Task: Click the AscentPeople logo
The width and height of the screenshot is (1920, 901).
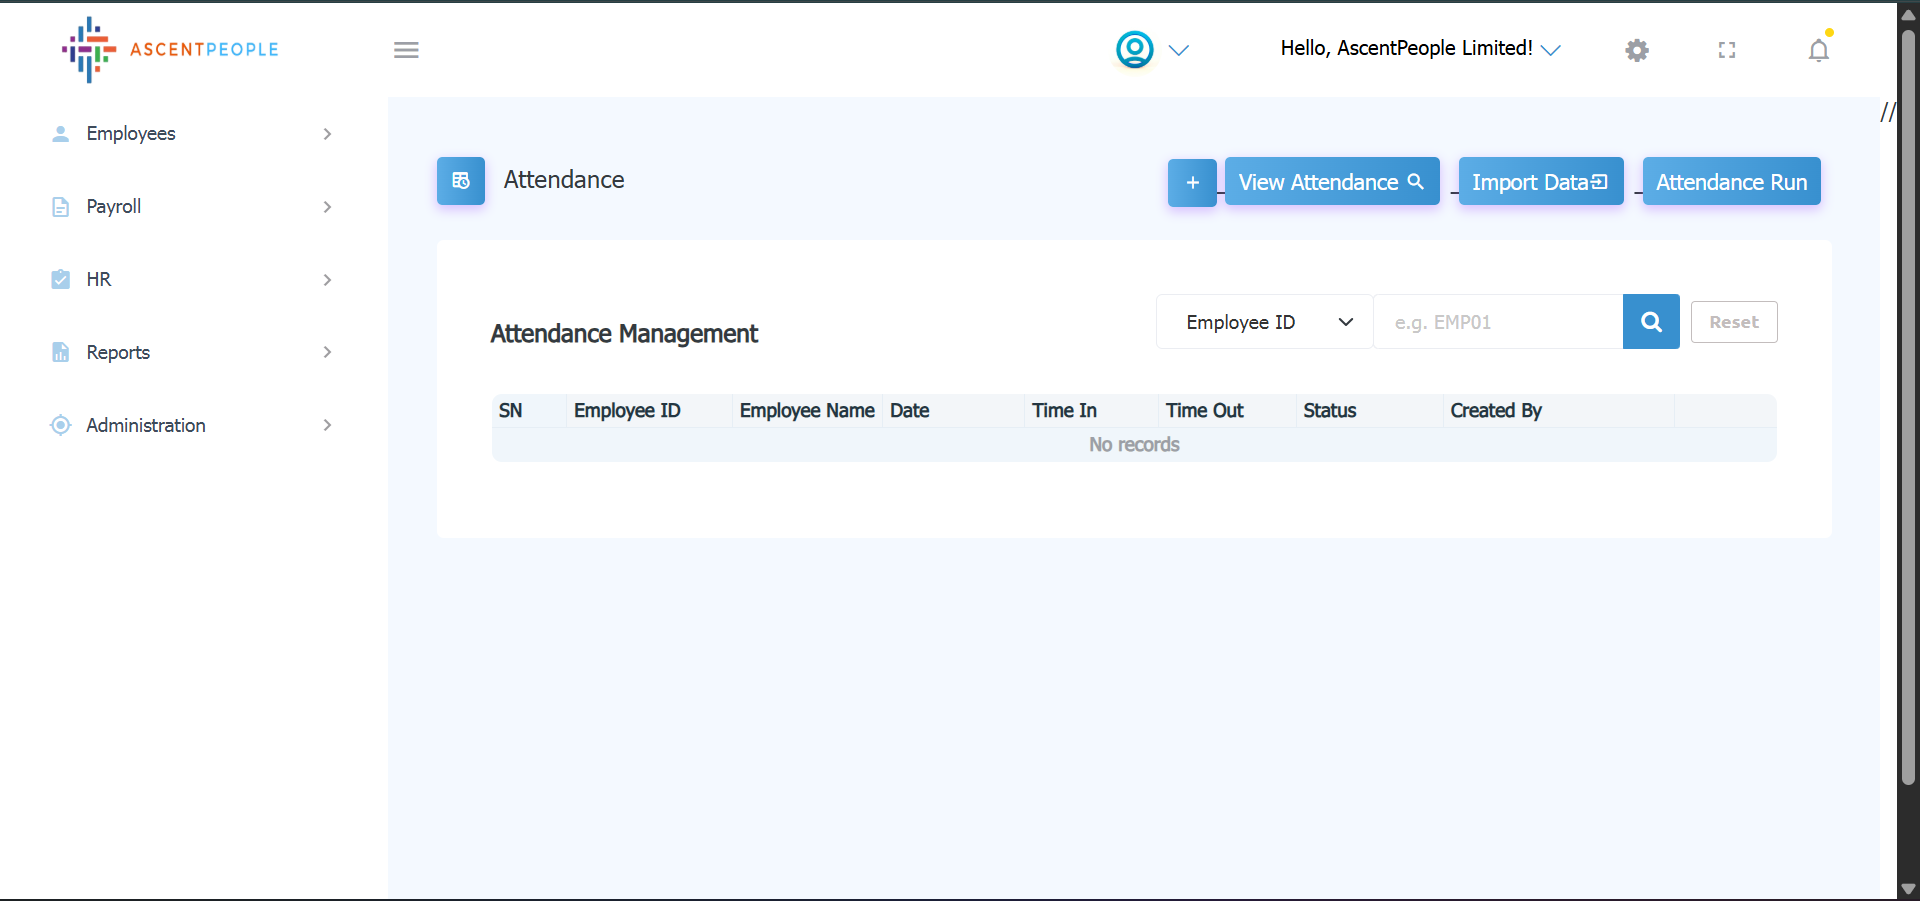Action: (x=170, y=49)
